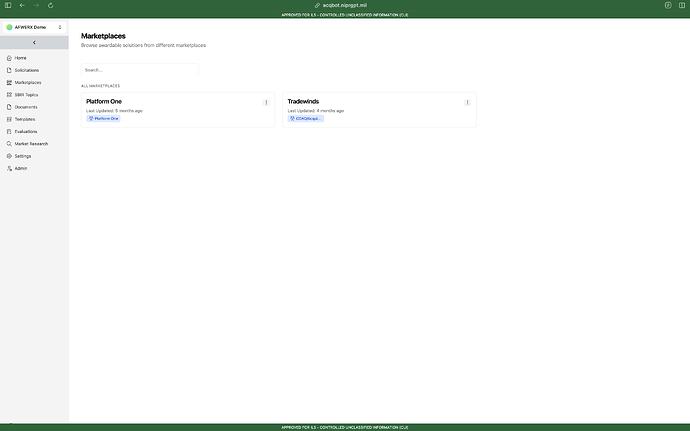
Task: Click the link icon beside the URL
Action: [317, 5]
